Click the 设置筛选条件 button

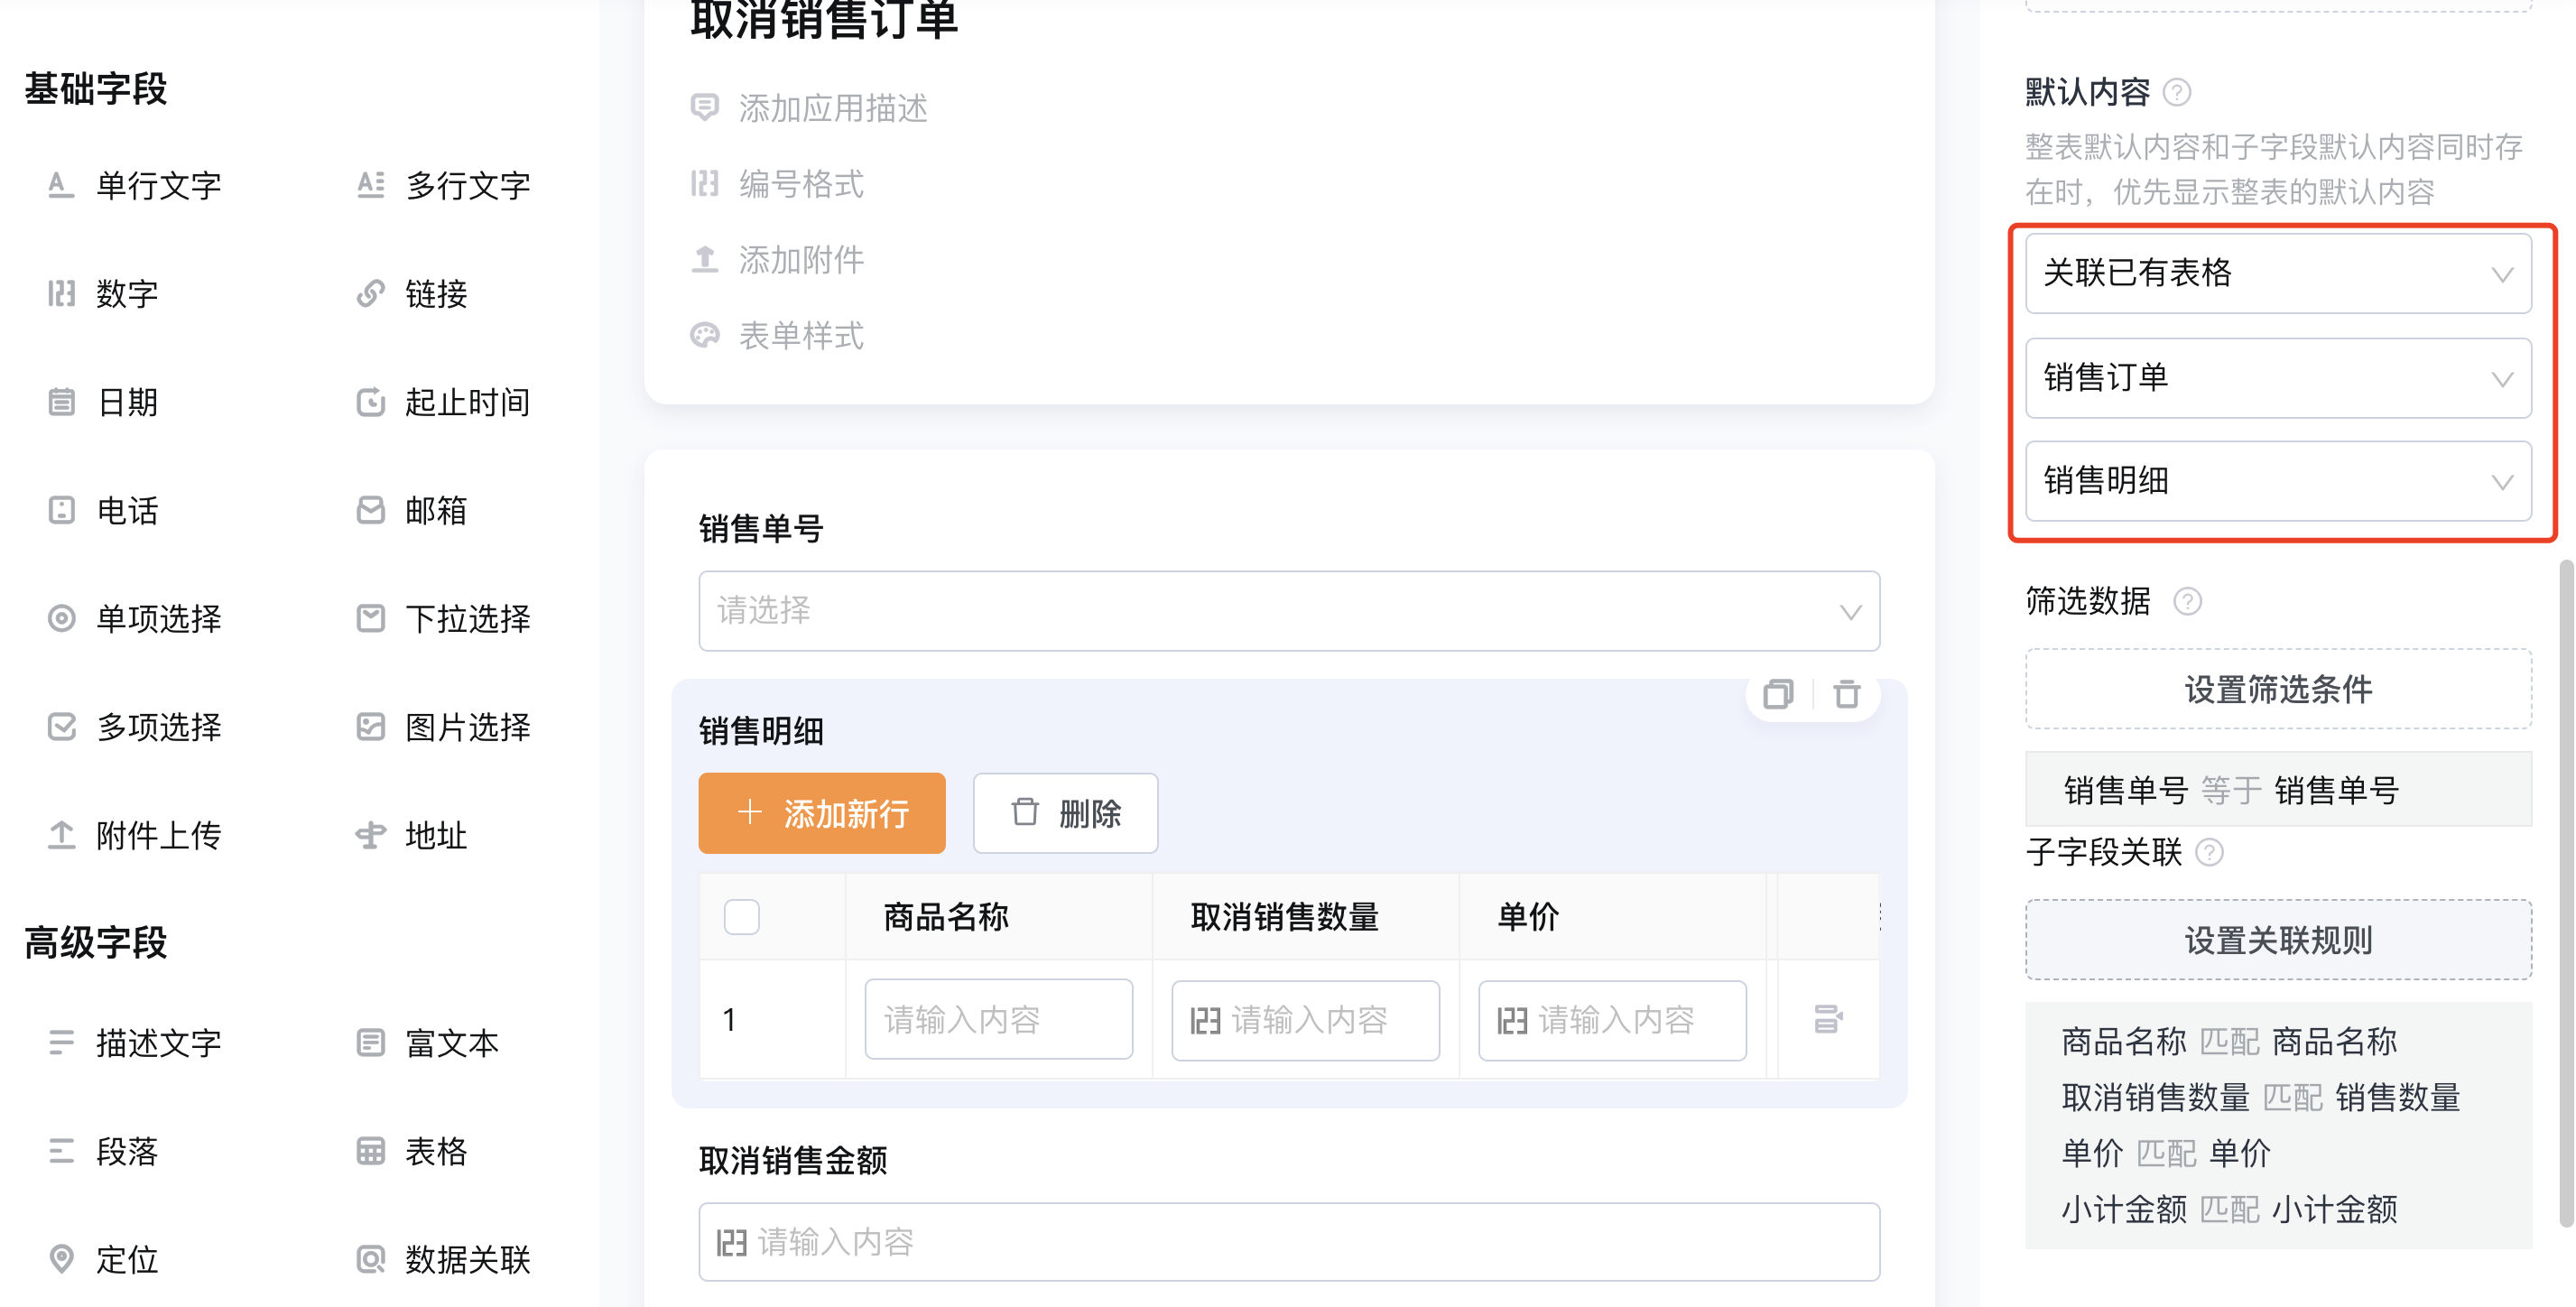(2278, 689)
